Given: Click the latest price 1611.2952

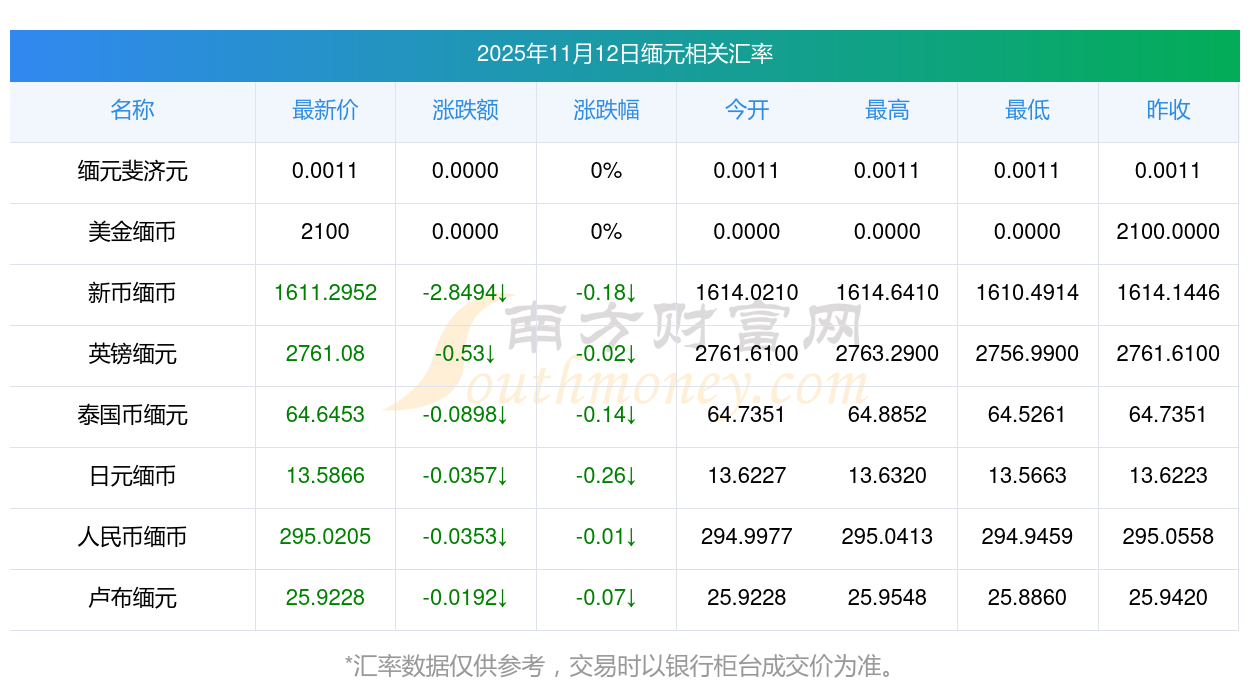Looking at the screenshot, I should point(325,293).
